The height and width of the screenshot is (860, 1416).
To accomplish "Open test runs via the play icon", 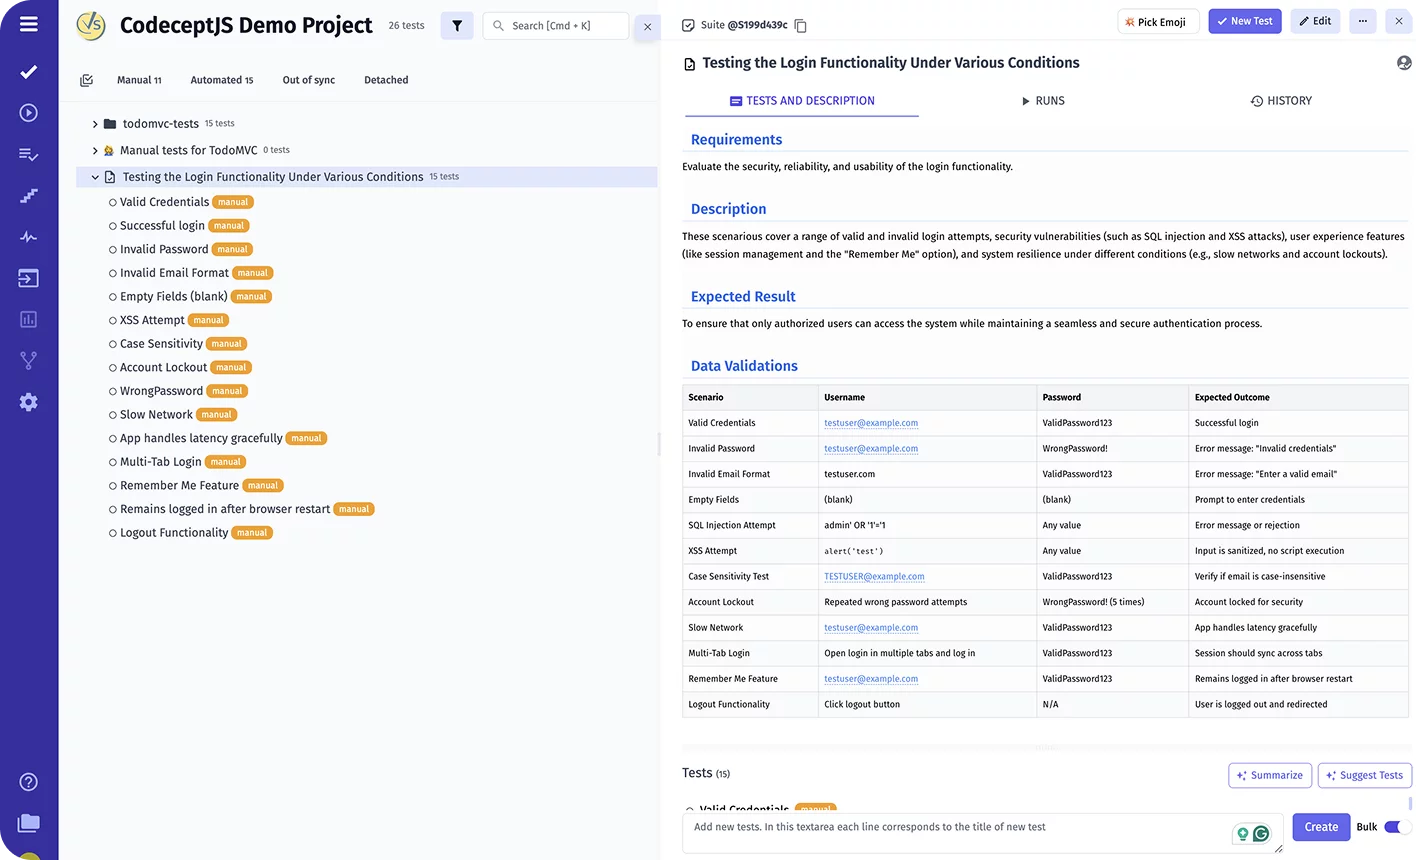I will 28,113.
